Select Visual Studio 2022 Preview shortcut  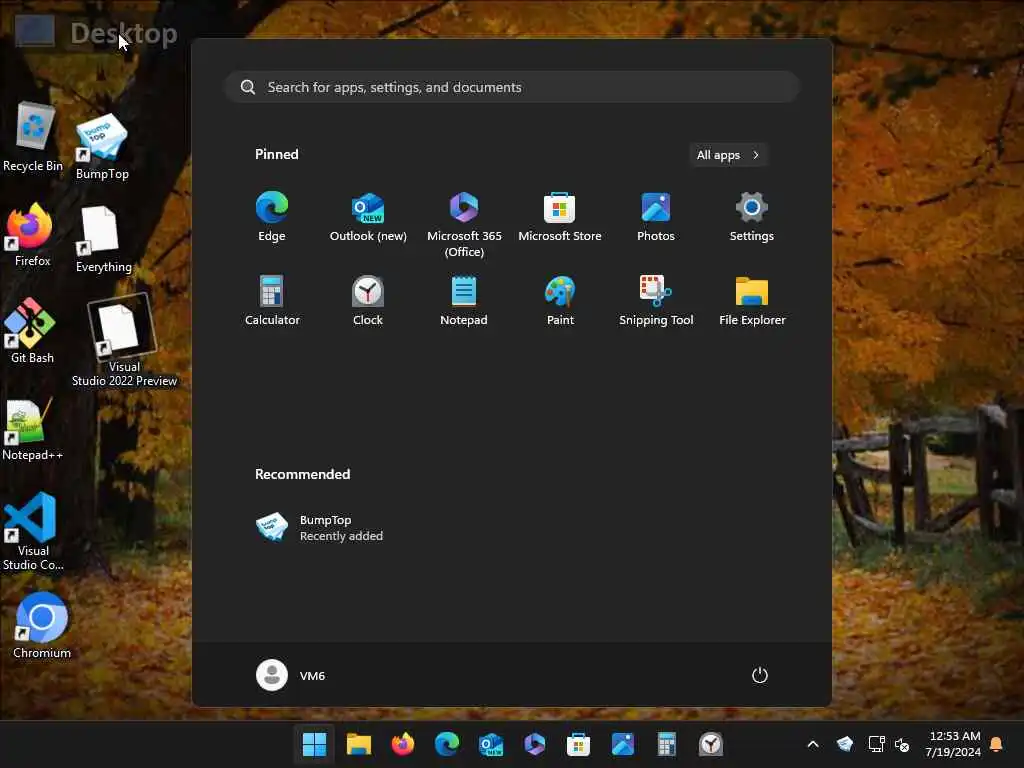click(x=124, y=342)
